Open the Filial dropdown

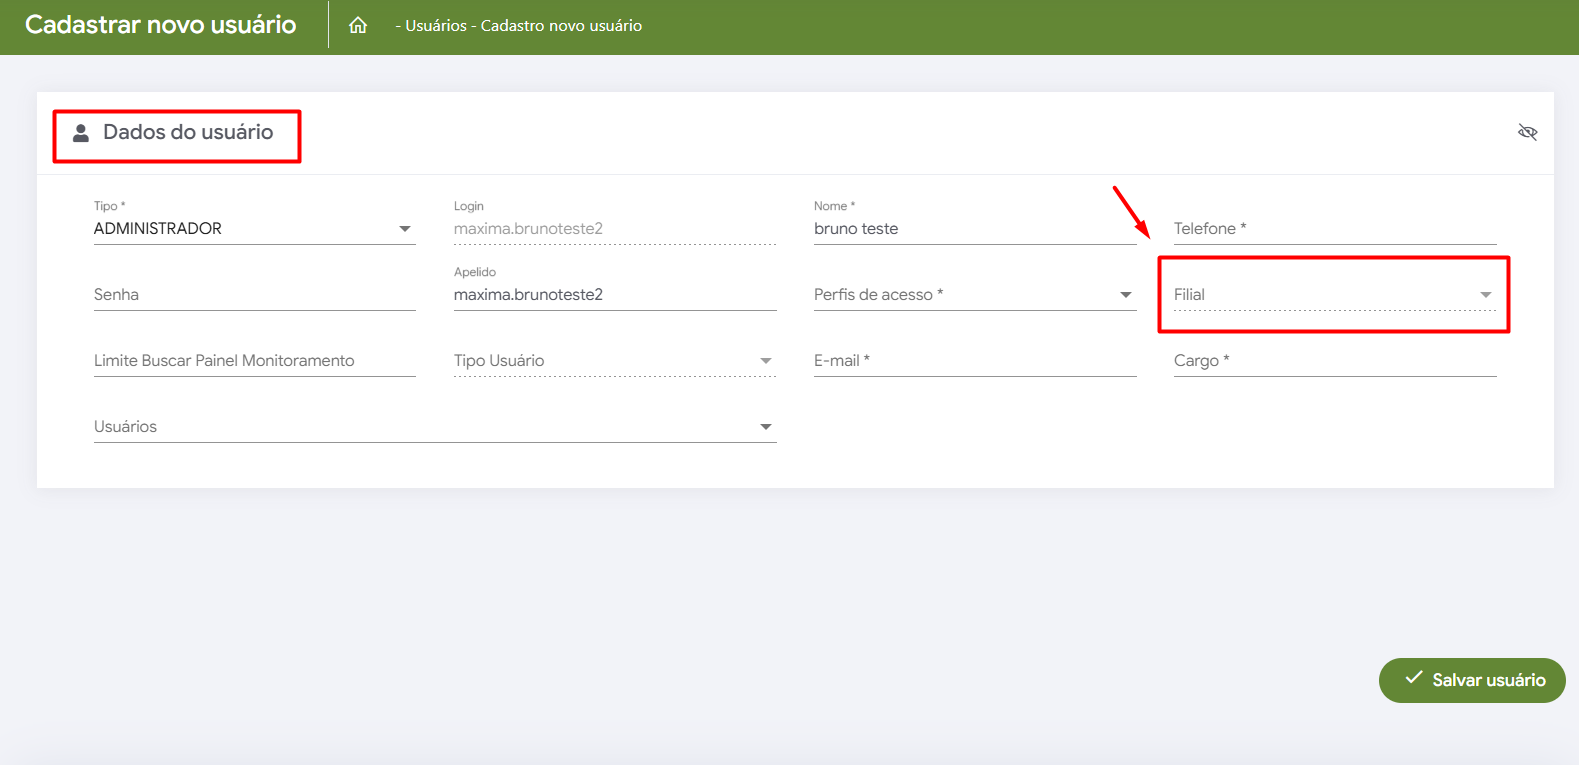[1333, 295]
